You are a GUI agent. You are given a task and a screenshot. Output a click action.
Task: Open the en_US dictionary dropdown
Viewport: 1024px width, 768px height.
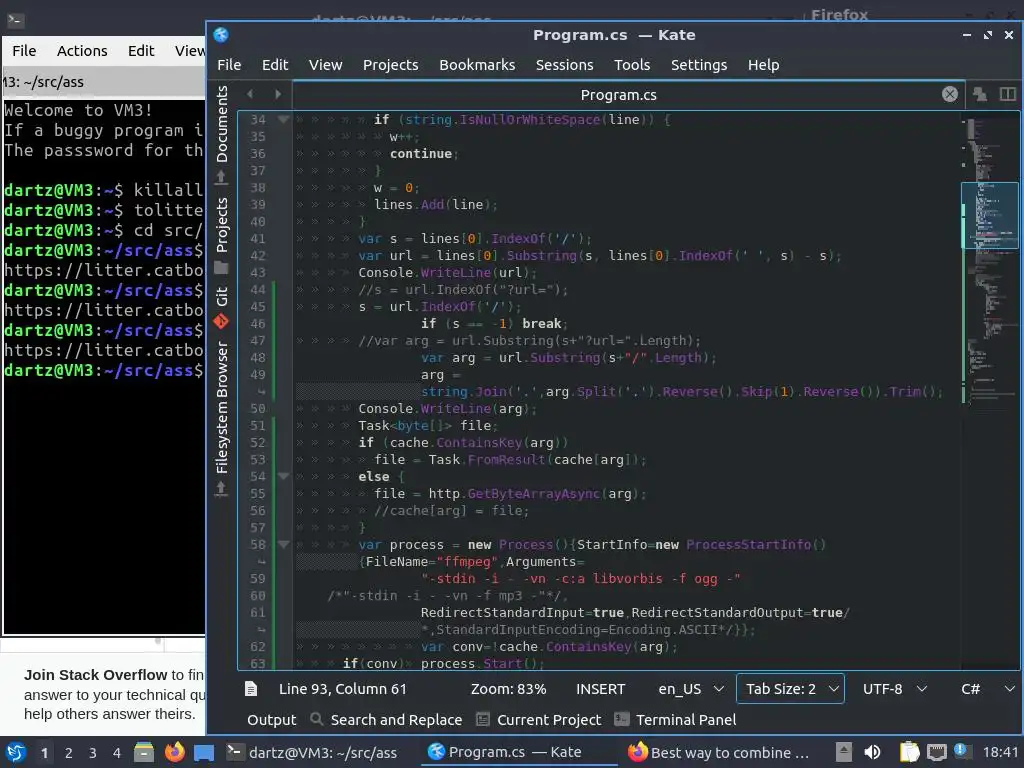(x=691, y=689)
